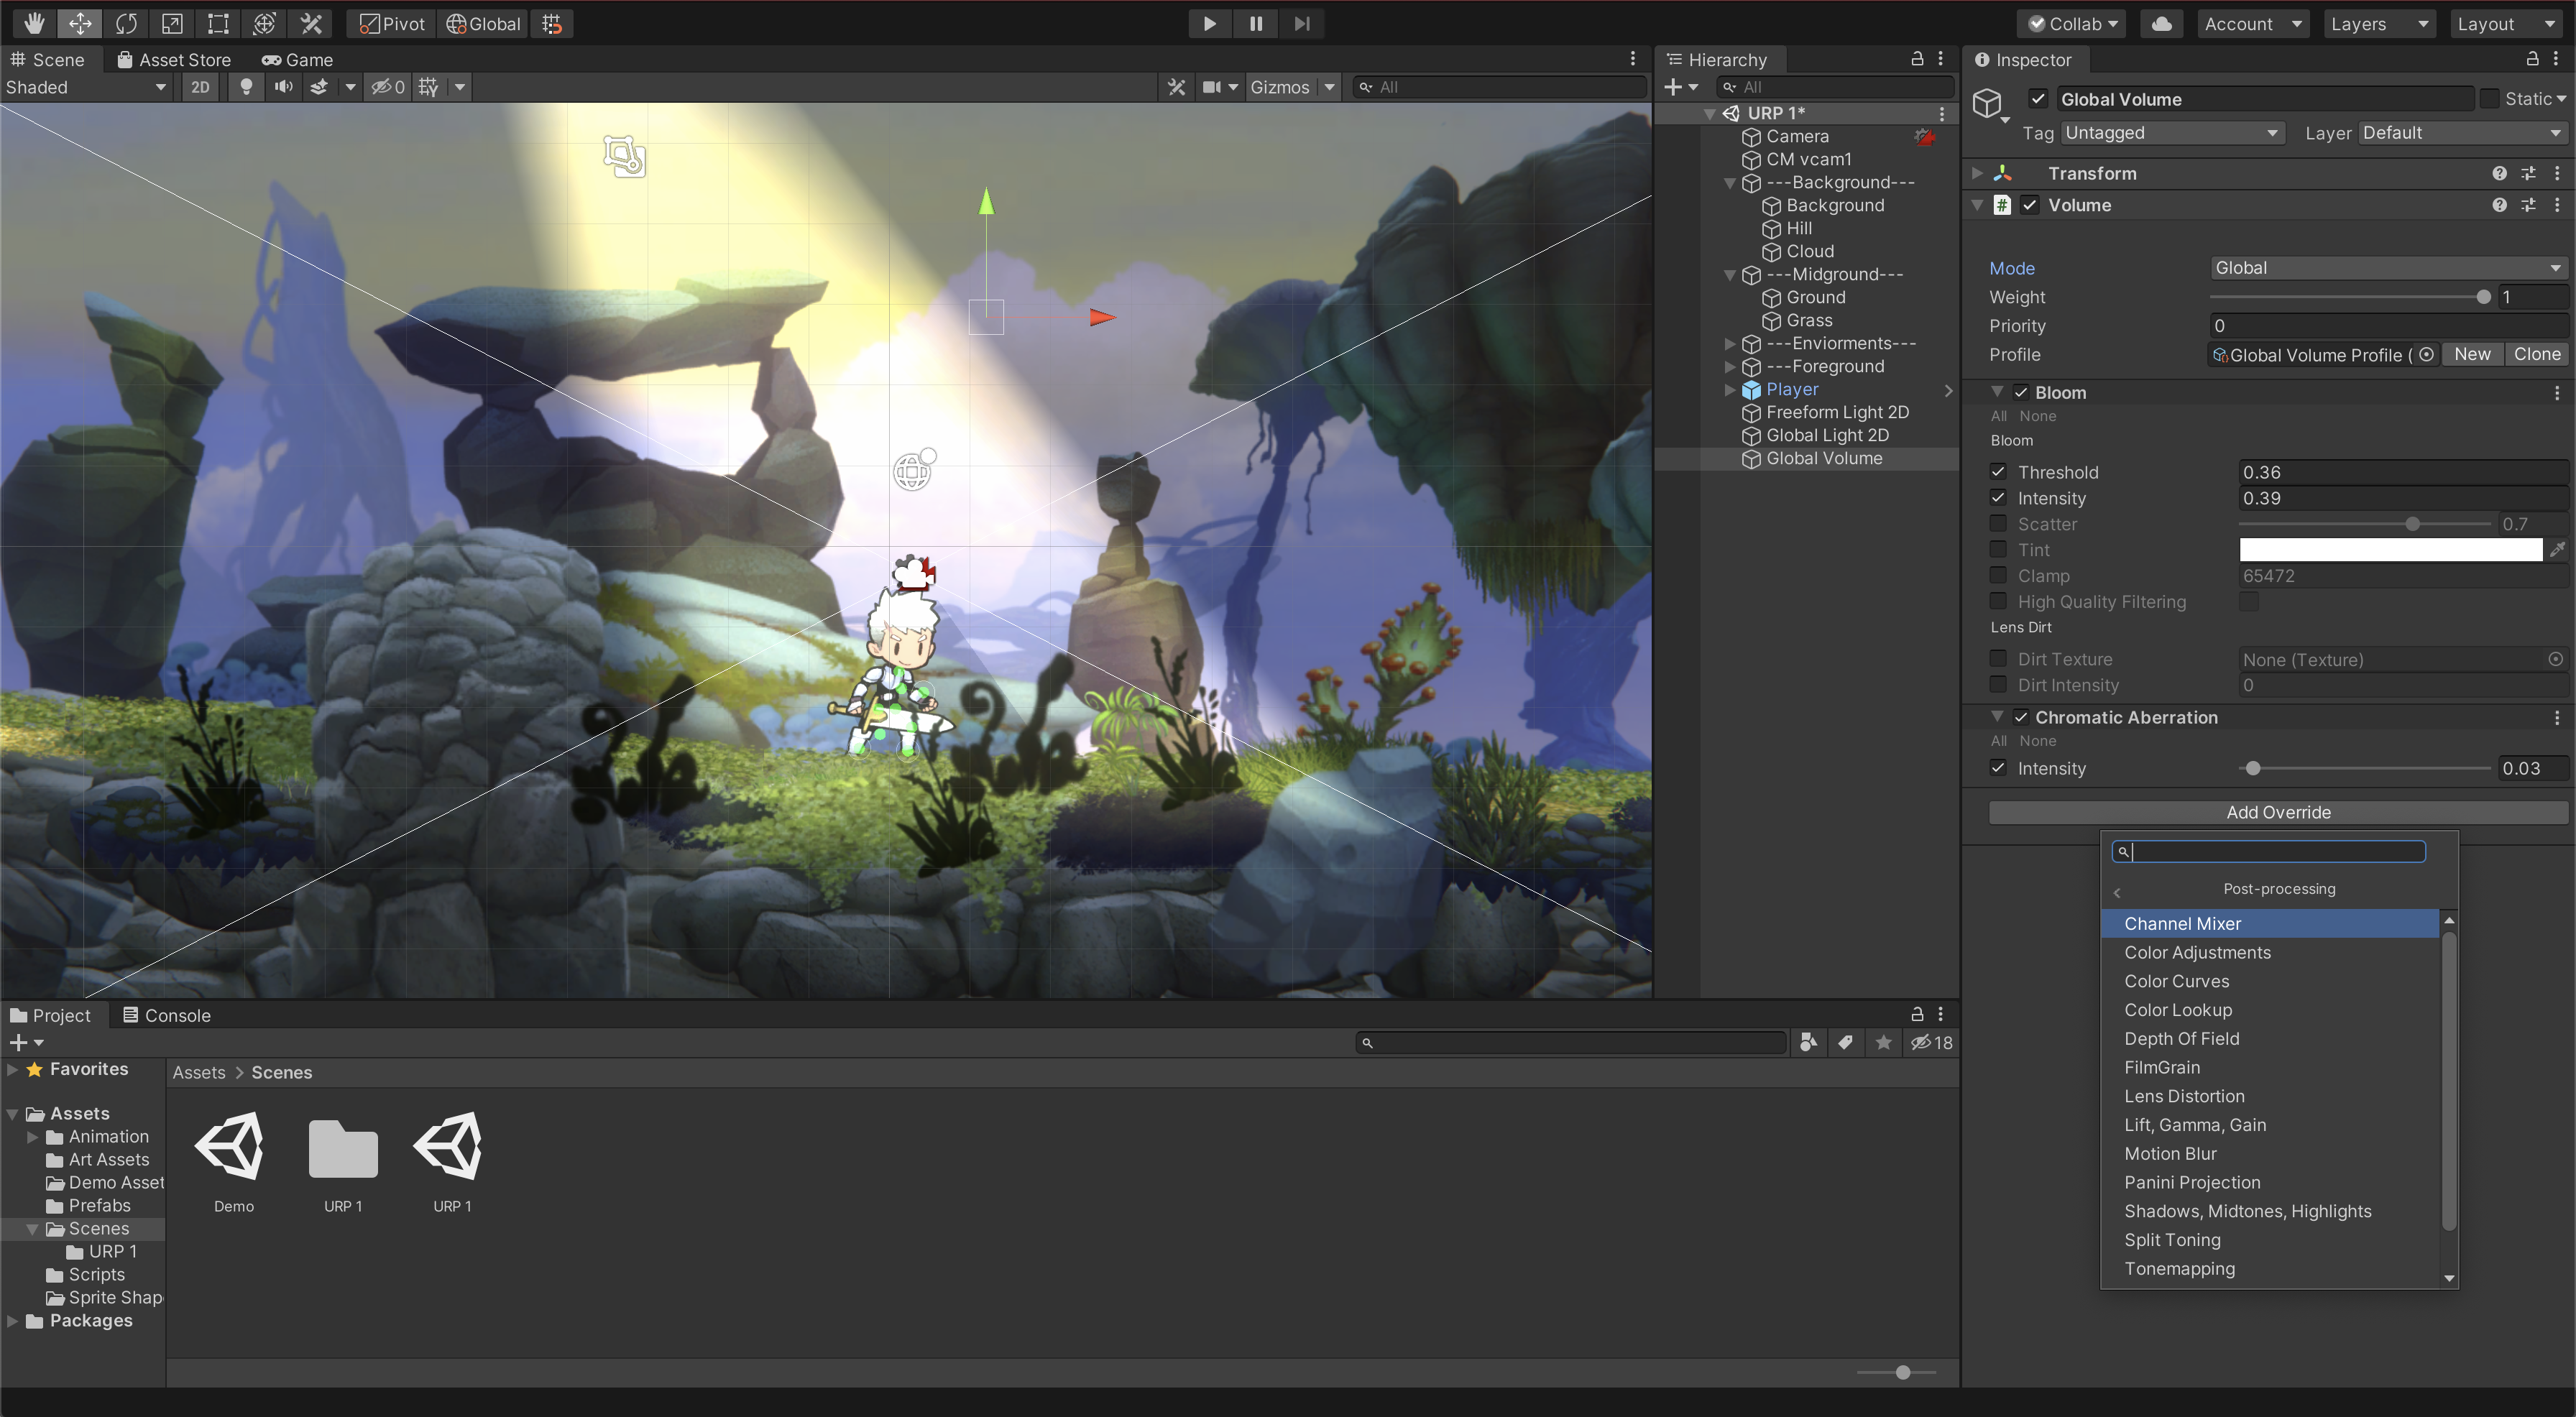Expand the Player object in Hierarchy
The image size is (2576, 1417).
coord(1730,390)
